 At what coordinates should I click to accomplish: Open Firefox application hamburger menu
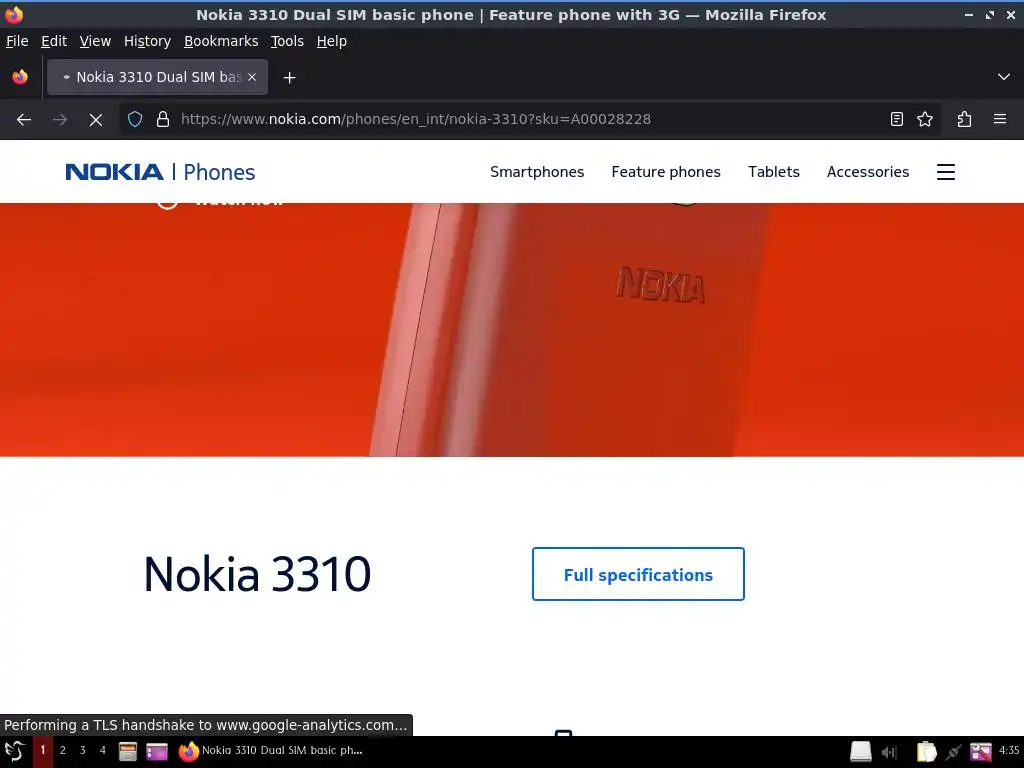tap(1000, 120)
